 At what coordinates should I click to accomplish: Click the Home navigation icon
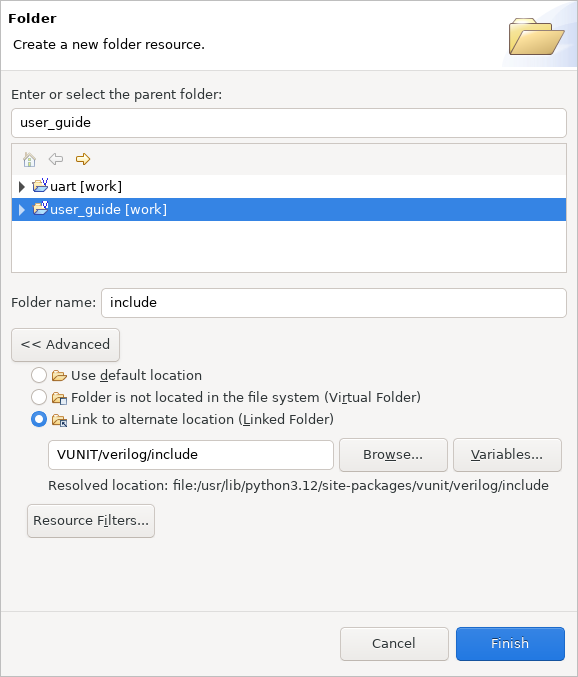click(29, 159)
